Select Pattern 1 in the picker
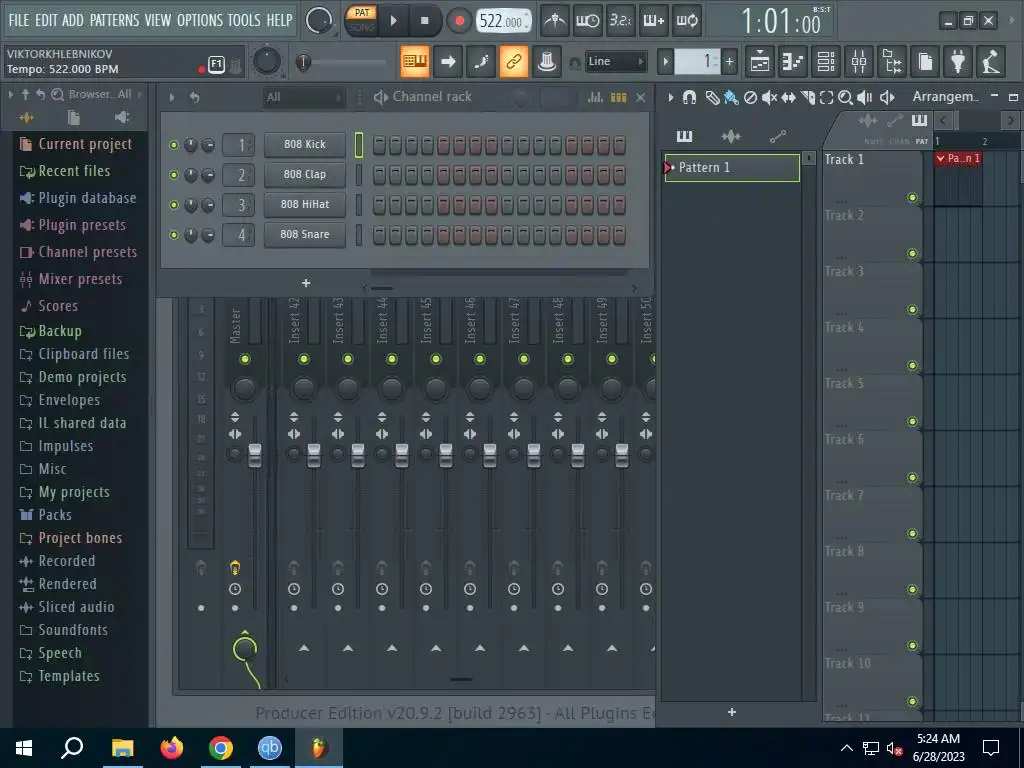Screen dimensions: 1024x768 [x=732, y=168]
